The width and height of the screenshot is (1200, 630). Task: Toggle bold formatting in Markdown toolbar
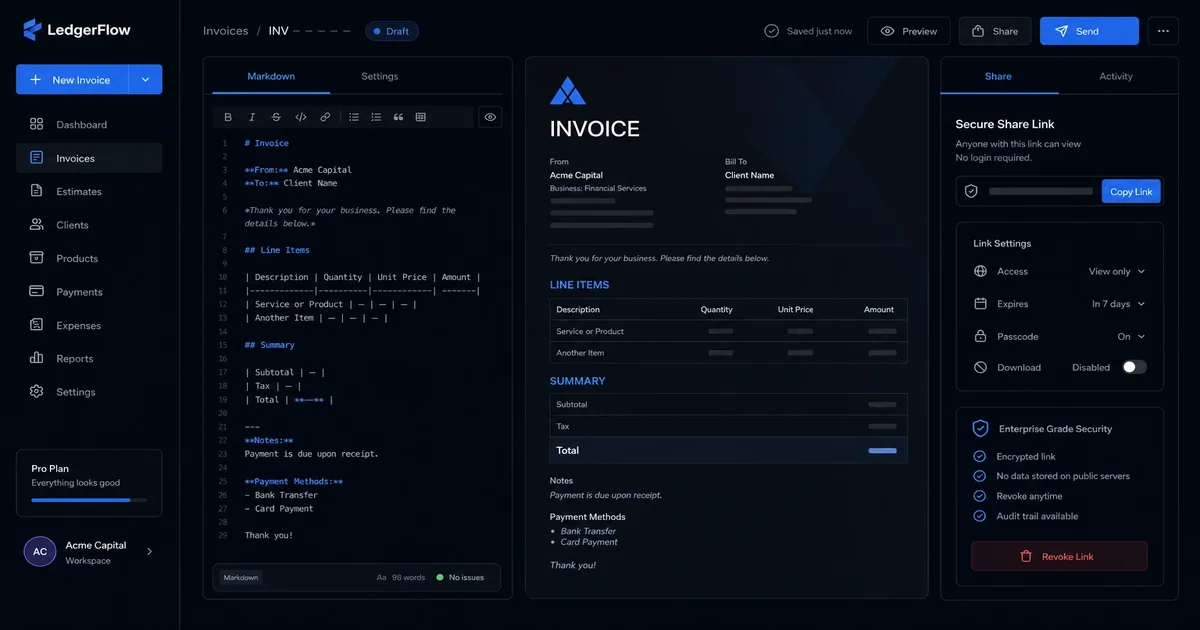[x=228, y=117]
